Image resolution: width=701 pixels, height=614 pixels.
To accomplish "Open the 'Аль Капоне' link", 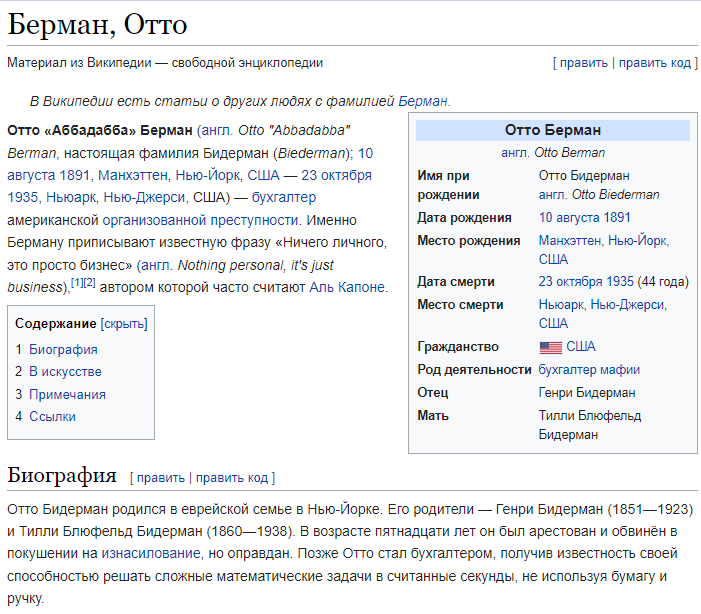I will tap(347, 287).
